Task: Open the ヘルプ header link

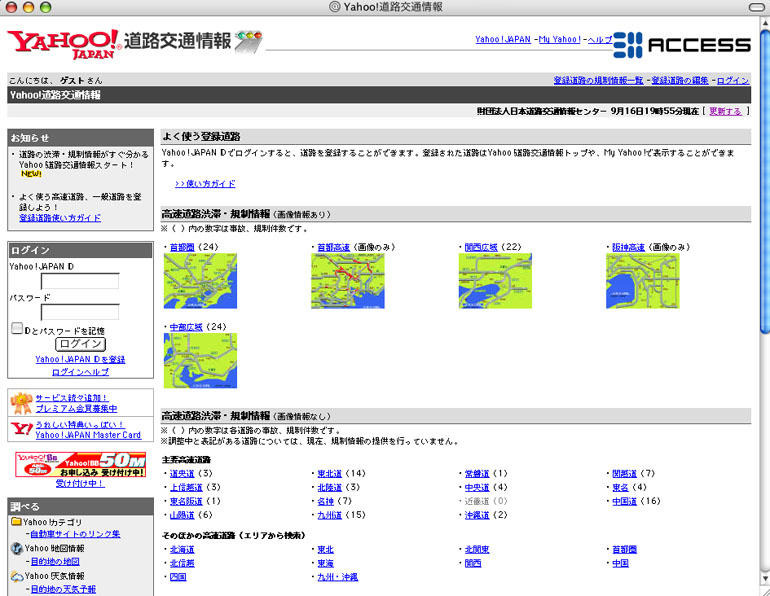Action: point(600,39)
